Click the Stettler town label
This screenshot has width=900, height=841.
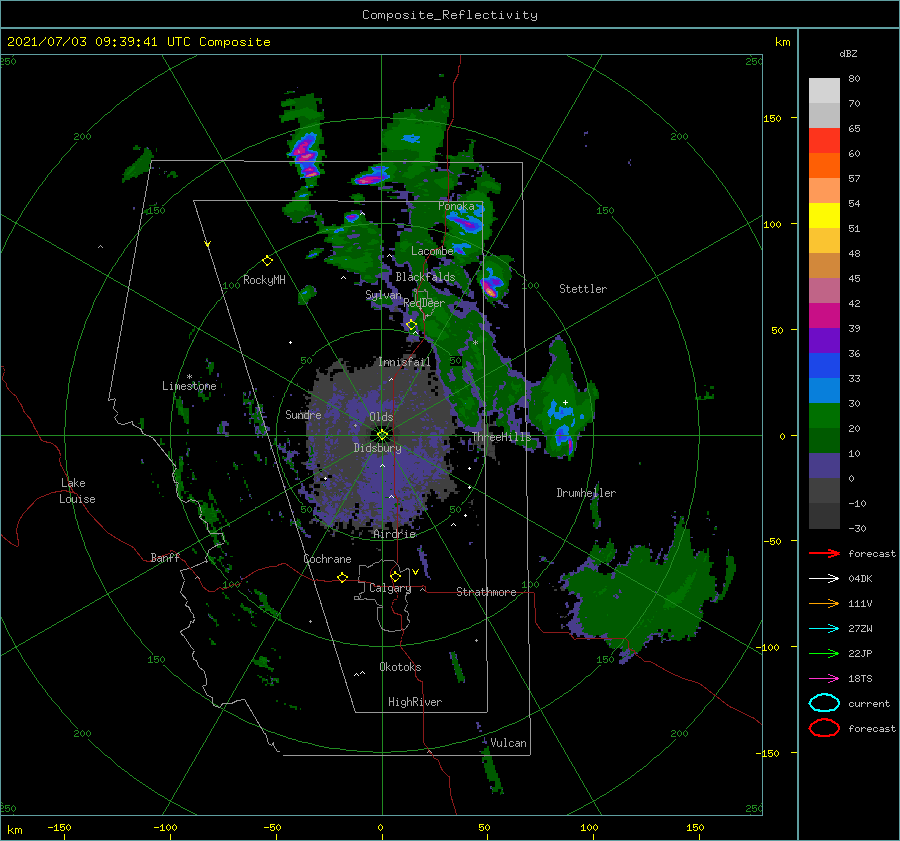coord(583,289)
